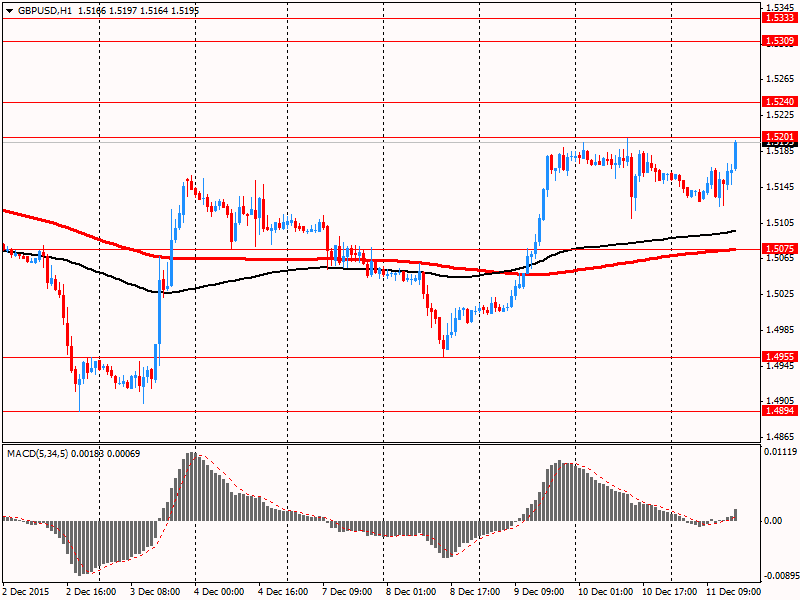This screenshot has height=600, width=800.
Task: Click the 4 Dec 00:00 time label
Action: [219, 592]
